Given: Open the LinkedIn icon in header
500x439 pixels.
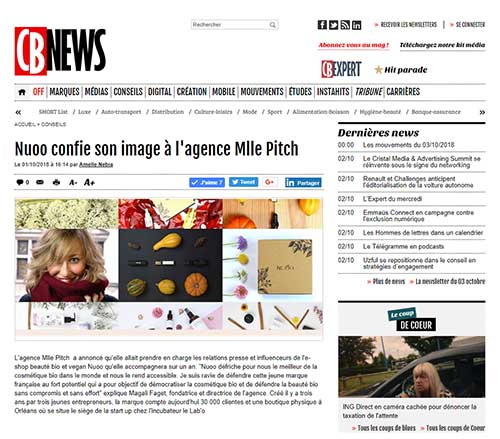Looking at the screenshot, I should 356,25.
